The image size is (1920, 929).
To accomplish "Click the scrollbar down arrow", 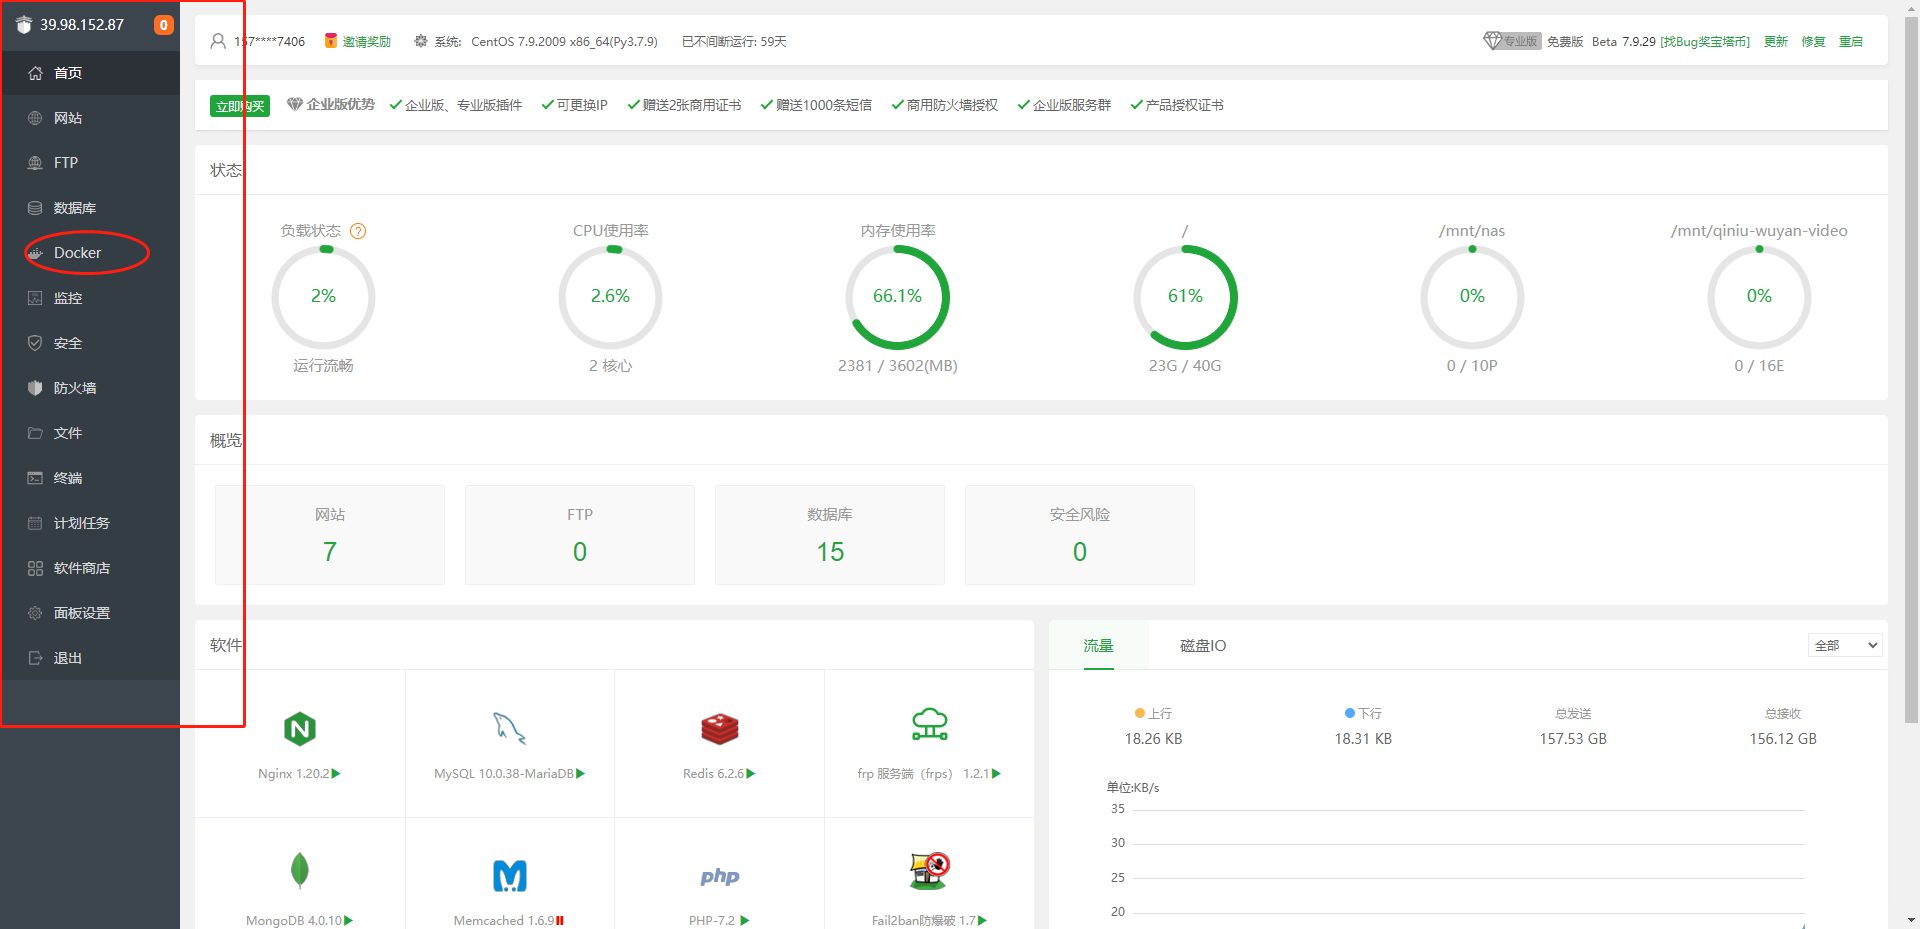I will 1911,920.
